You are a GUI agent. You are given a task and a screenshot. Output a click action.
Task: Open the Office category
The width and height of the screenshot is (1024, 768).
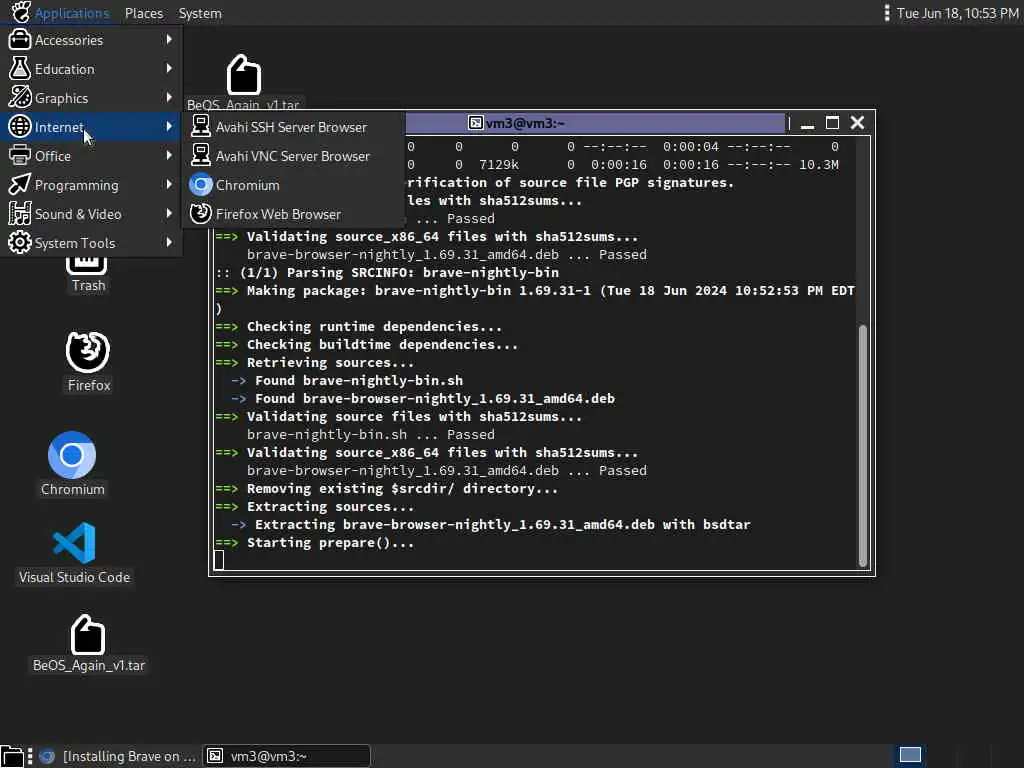(x=91, y=155)
